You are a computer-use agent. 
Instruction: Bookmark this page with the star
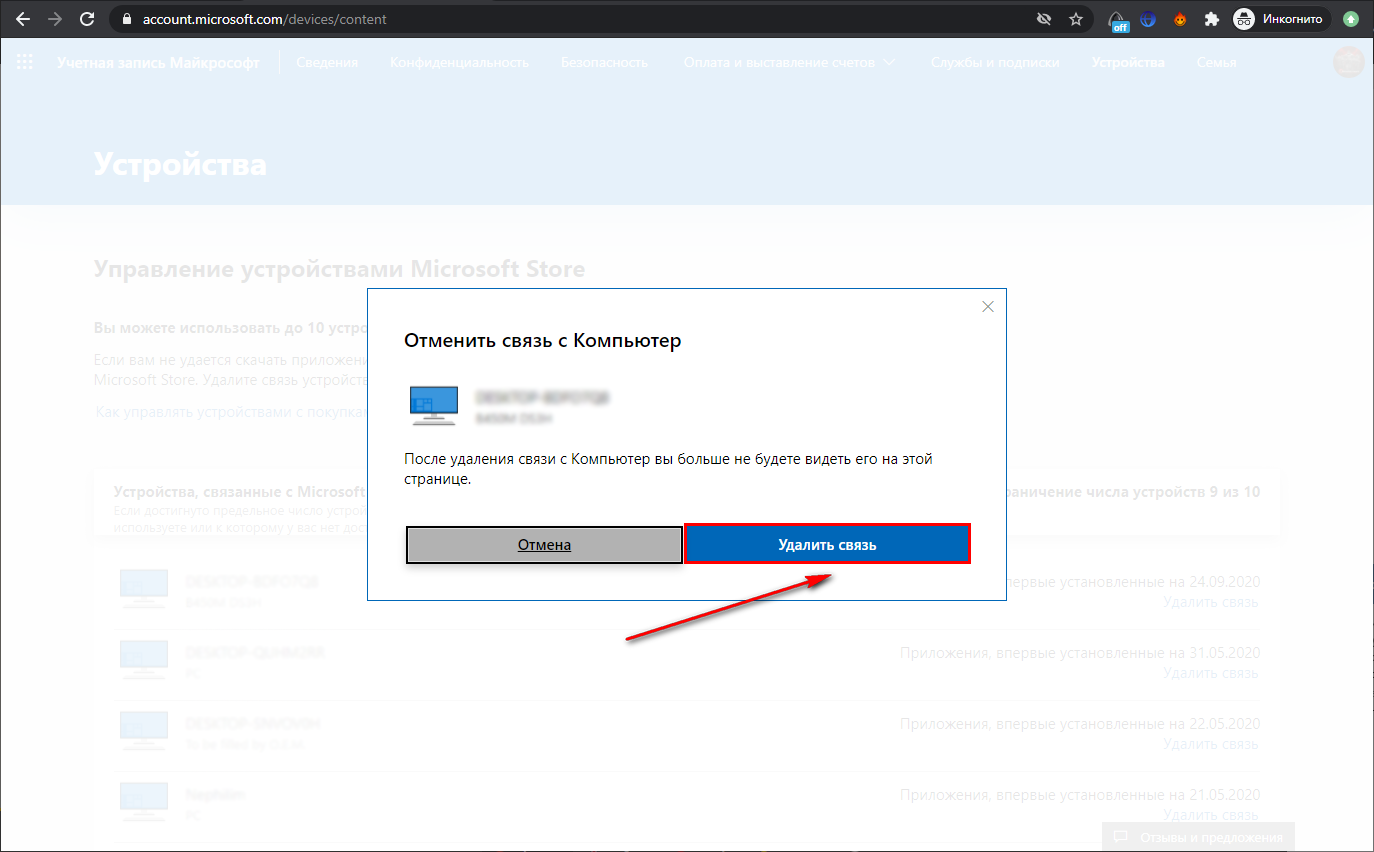coord(1076,19)
